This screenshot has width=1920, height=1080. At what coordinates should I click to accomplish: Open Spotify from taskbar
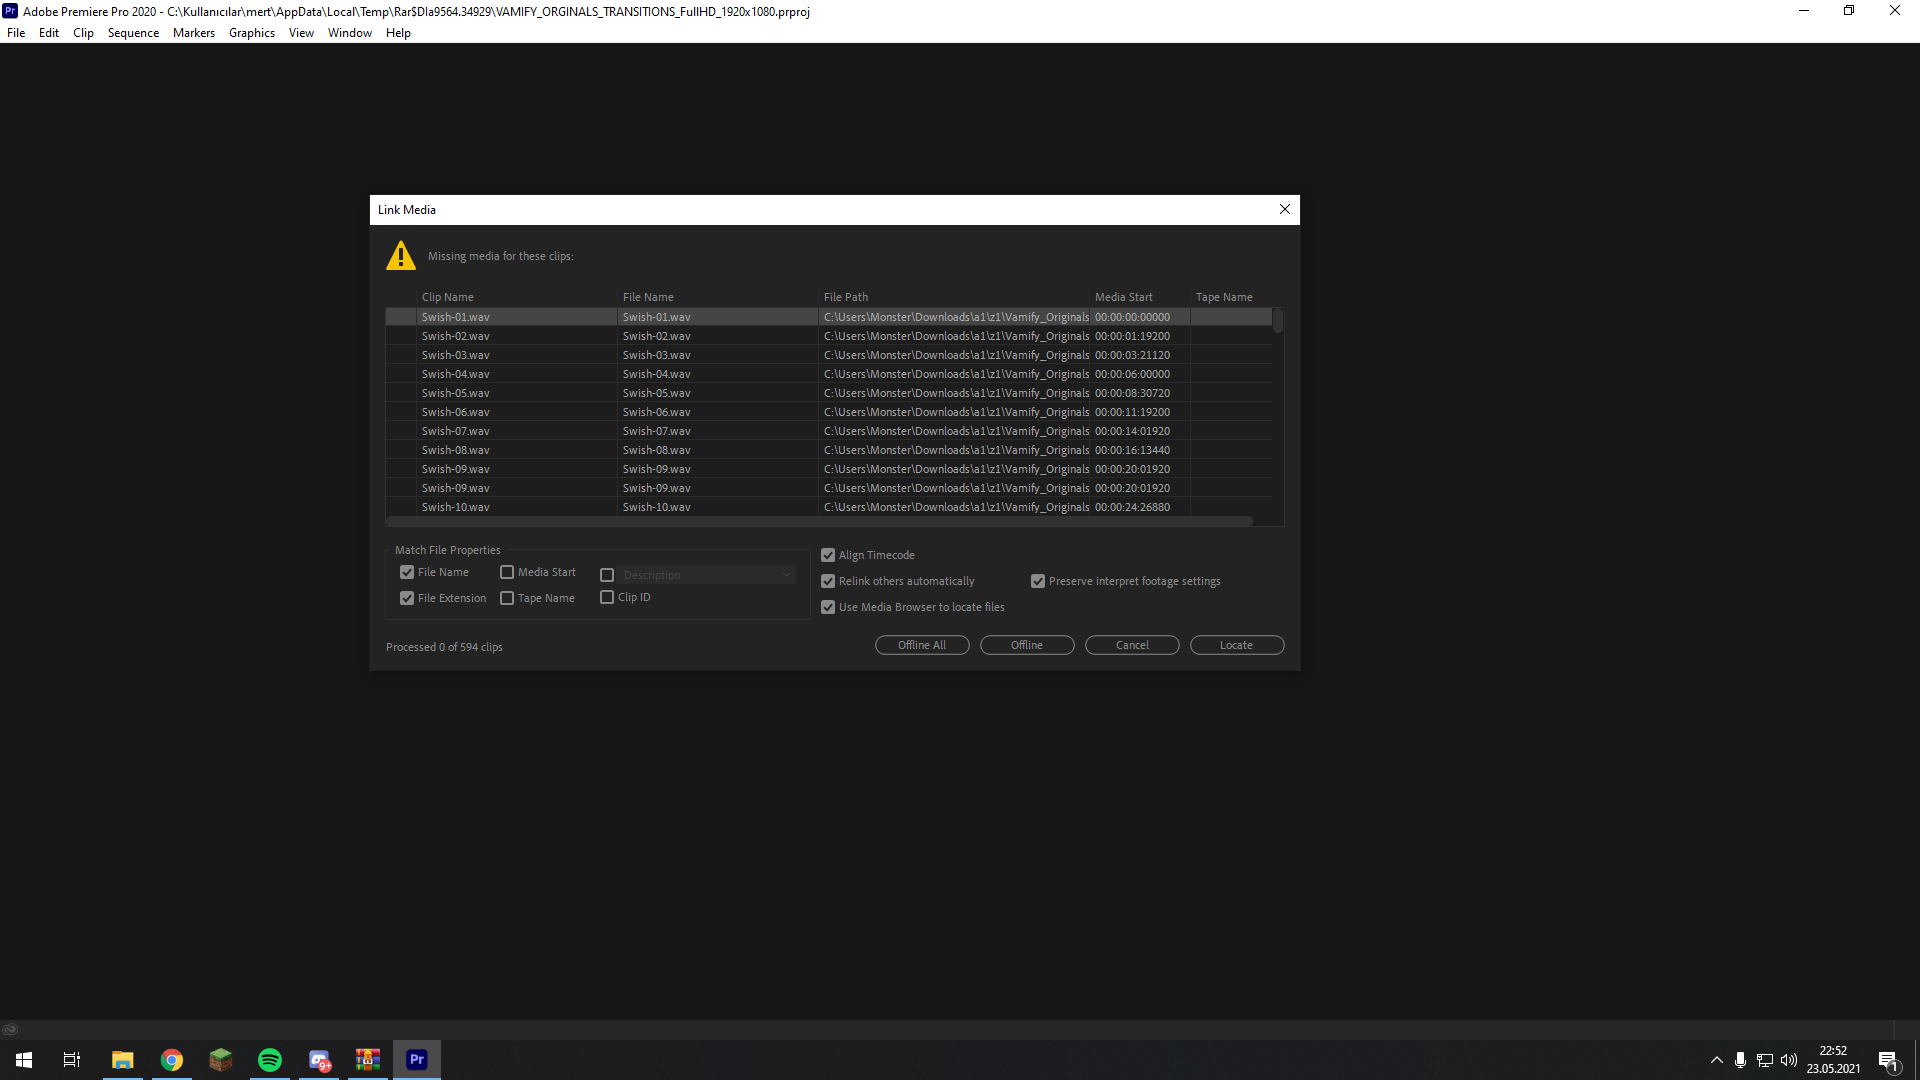(270, 1060)
